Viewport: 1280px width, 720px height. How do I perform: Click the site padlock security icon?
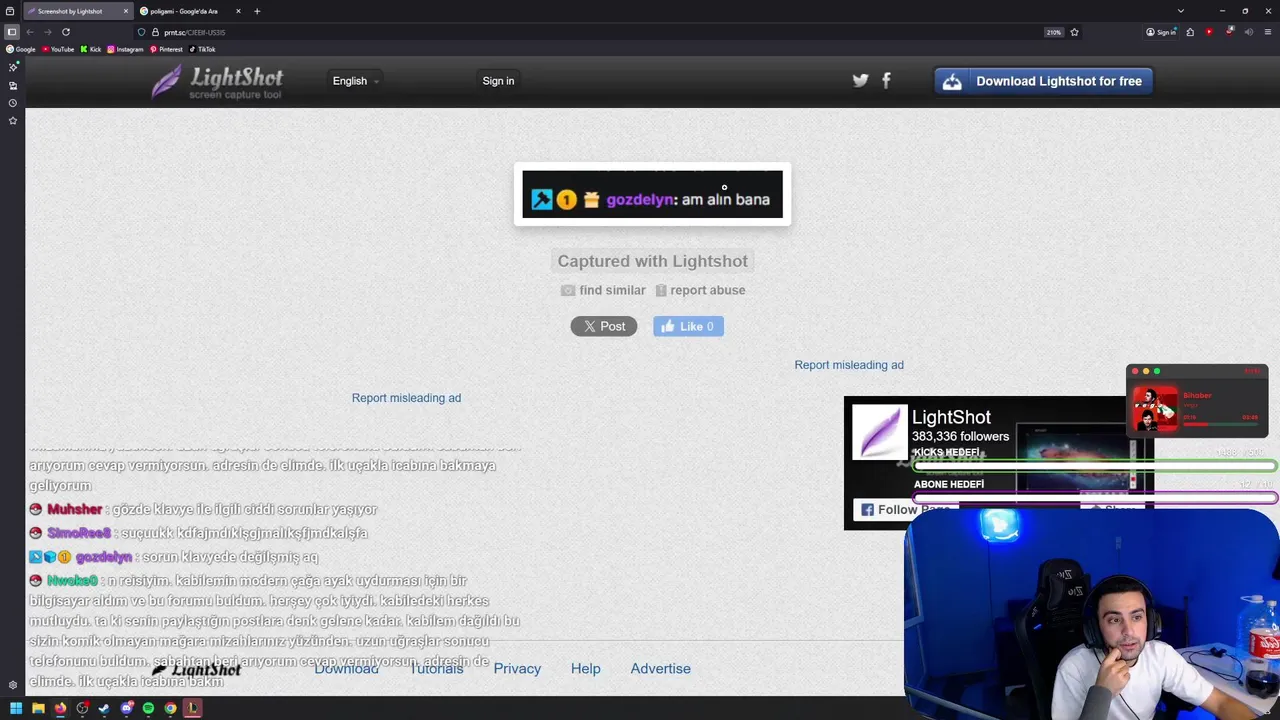(155, 32)
